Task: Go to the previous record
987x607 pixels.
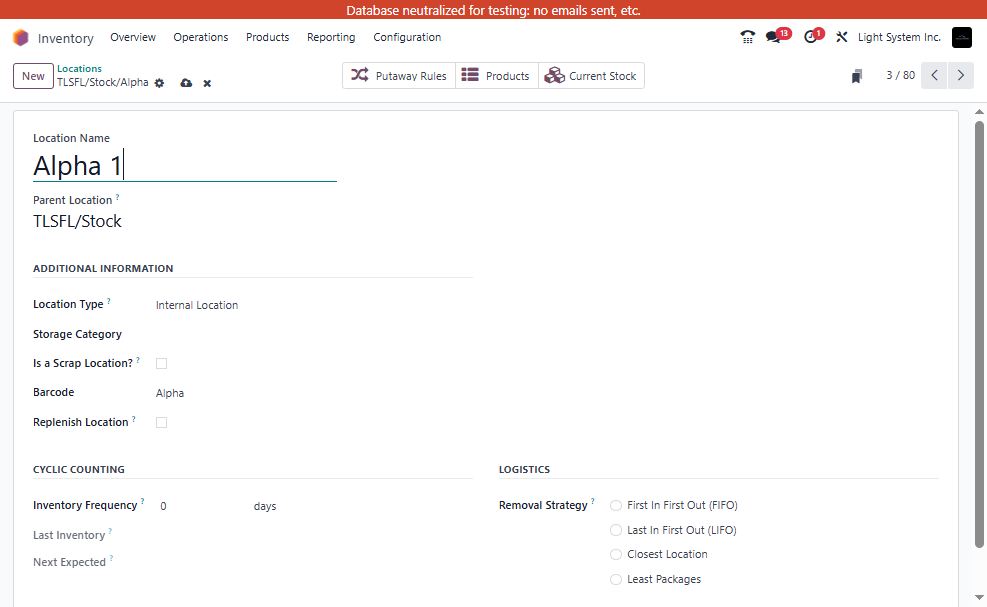Action: click(x=934, y=76)
